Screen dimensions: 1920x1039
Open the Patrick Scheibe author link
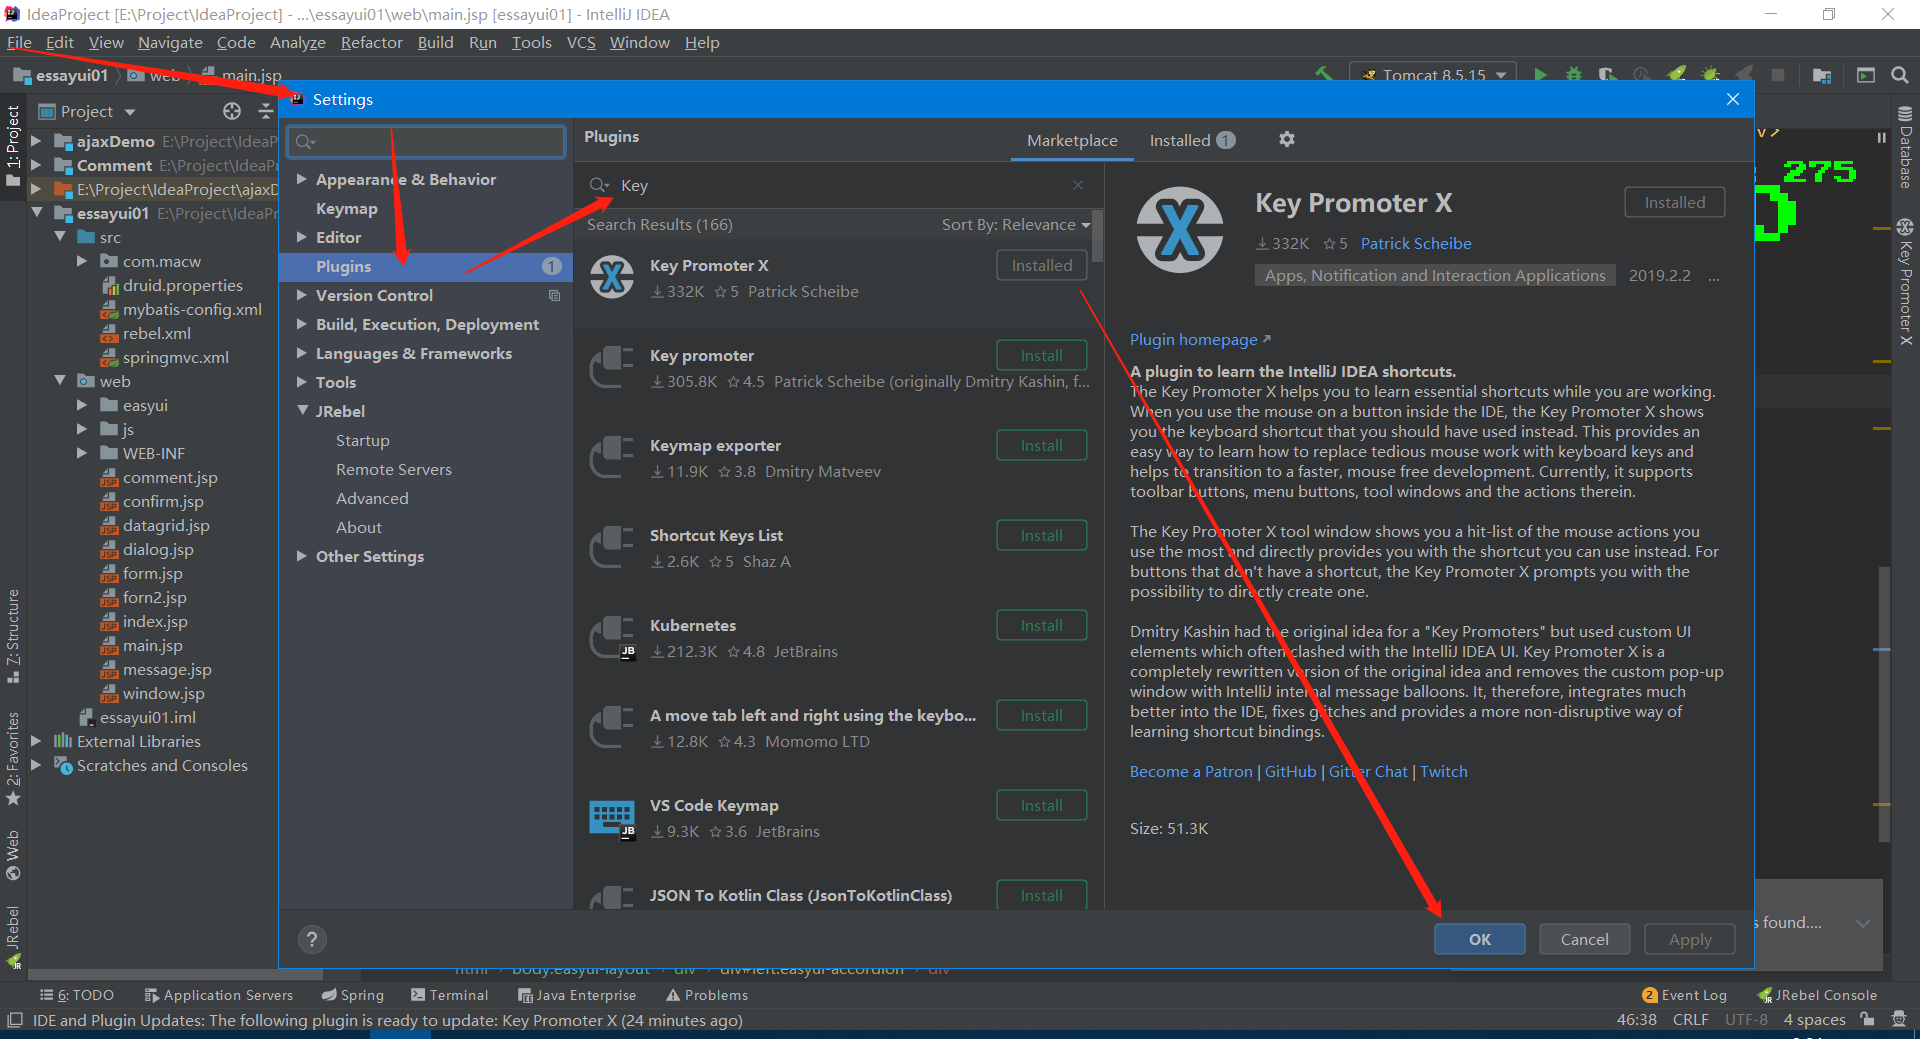pyautogui.click(x=1416, y=243)
